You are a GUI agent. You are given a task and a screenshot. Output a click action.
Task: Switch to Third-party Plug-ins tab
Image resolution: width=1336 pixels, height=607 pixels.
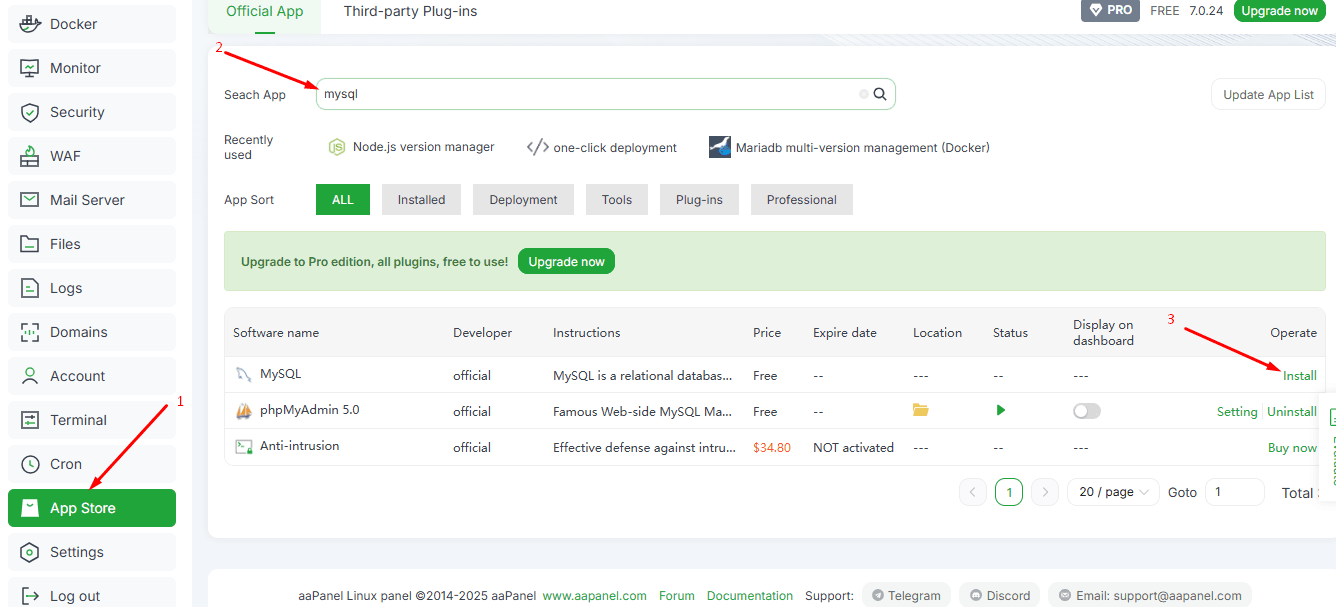point(410,12)
